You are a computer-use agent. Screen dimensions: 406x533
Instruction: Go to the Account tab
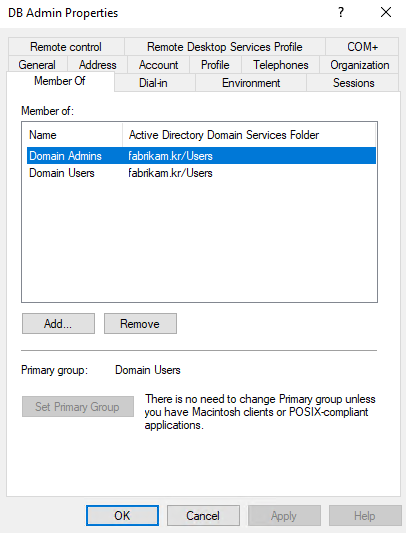pyautogui.click(x=158, y=65)
